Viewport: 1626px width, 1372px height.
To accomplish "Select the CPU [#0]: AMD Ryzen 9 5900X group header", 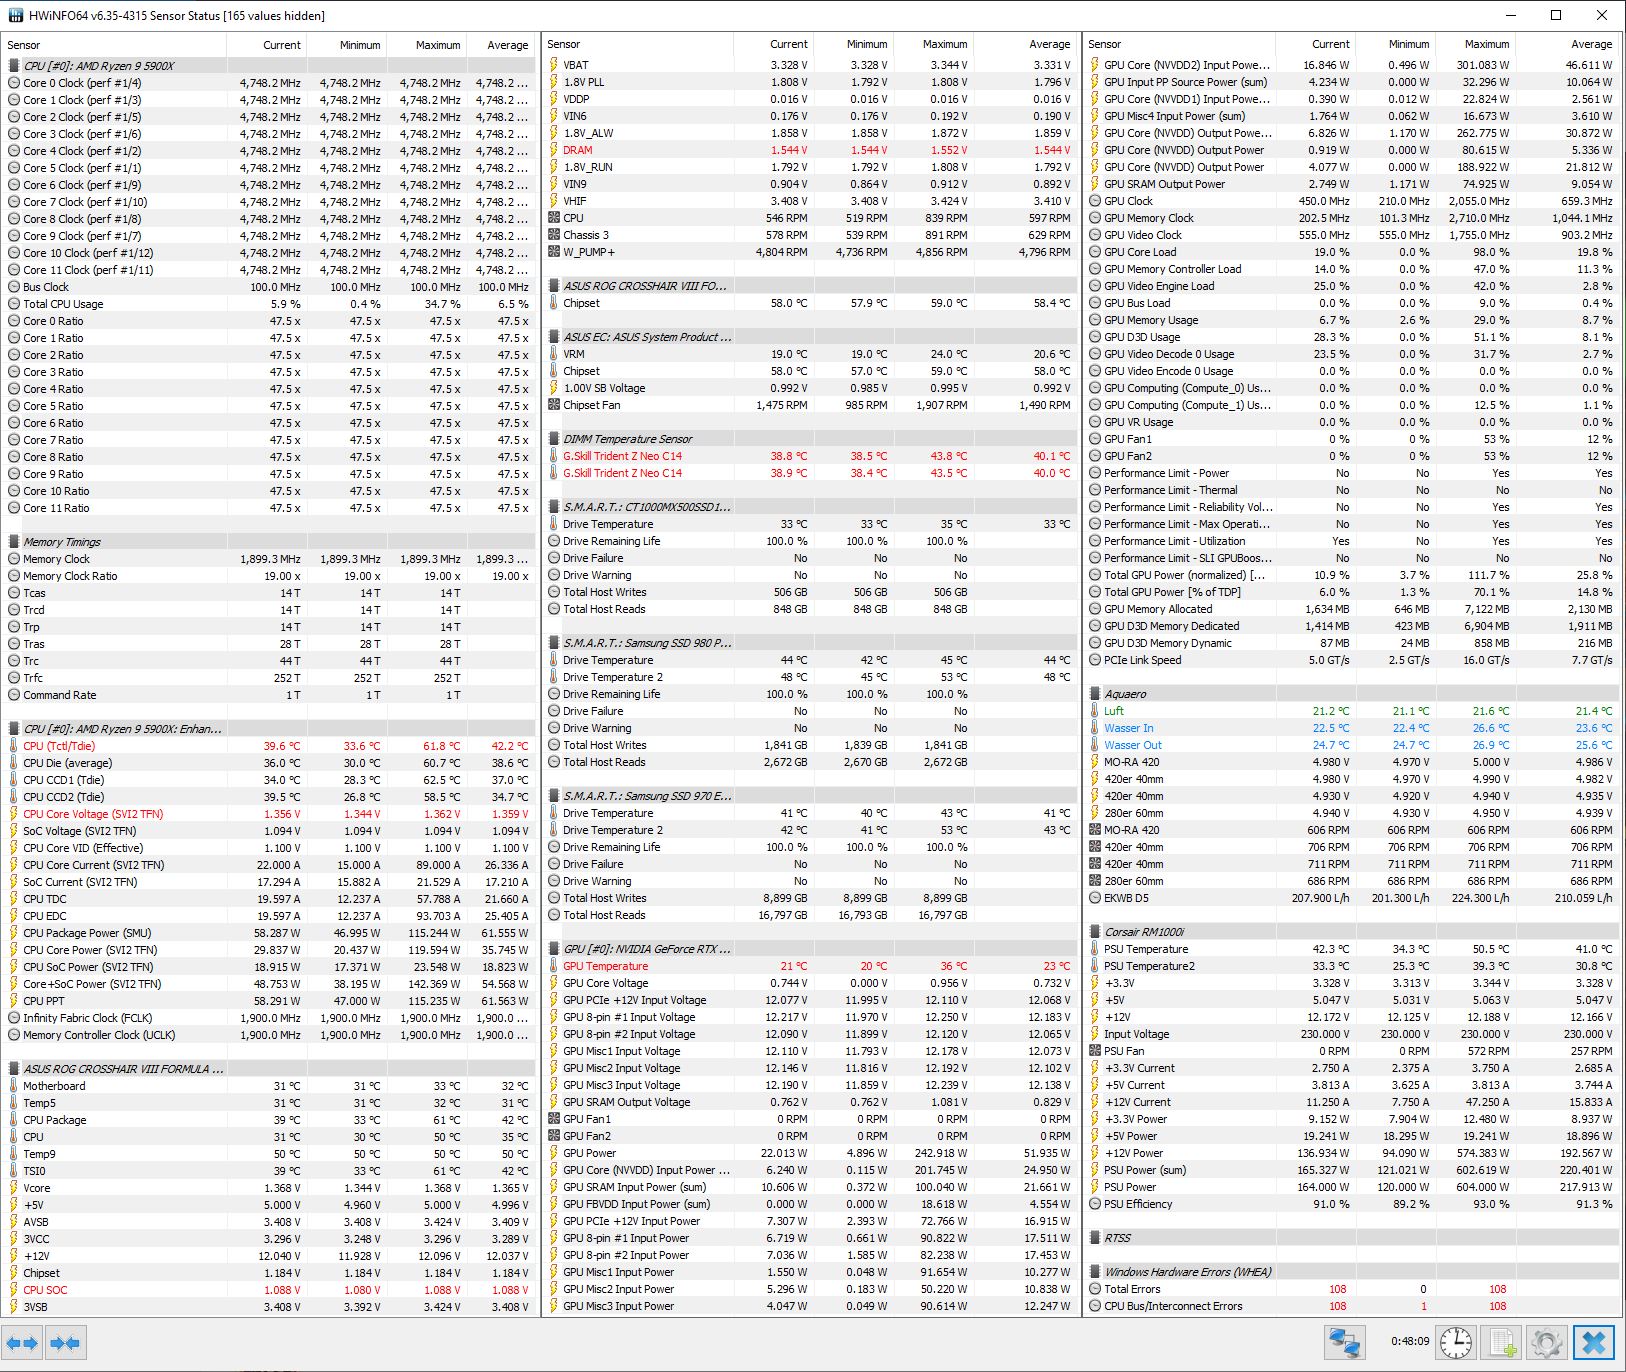I will pyautogui.click(x=269, y=66).
